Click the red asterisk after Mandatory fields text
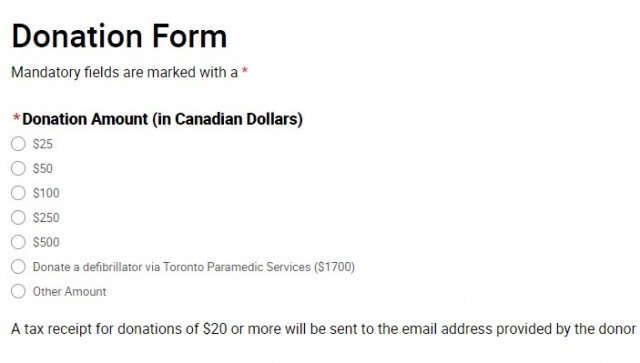This screenshot has height=363, width=640. click(x=245, y=71)
